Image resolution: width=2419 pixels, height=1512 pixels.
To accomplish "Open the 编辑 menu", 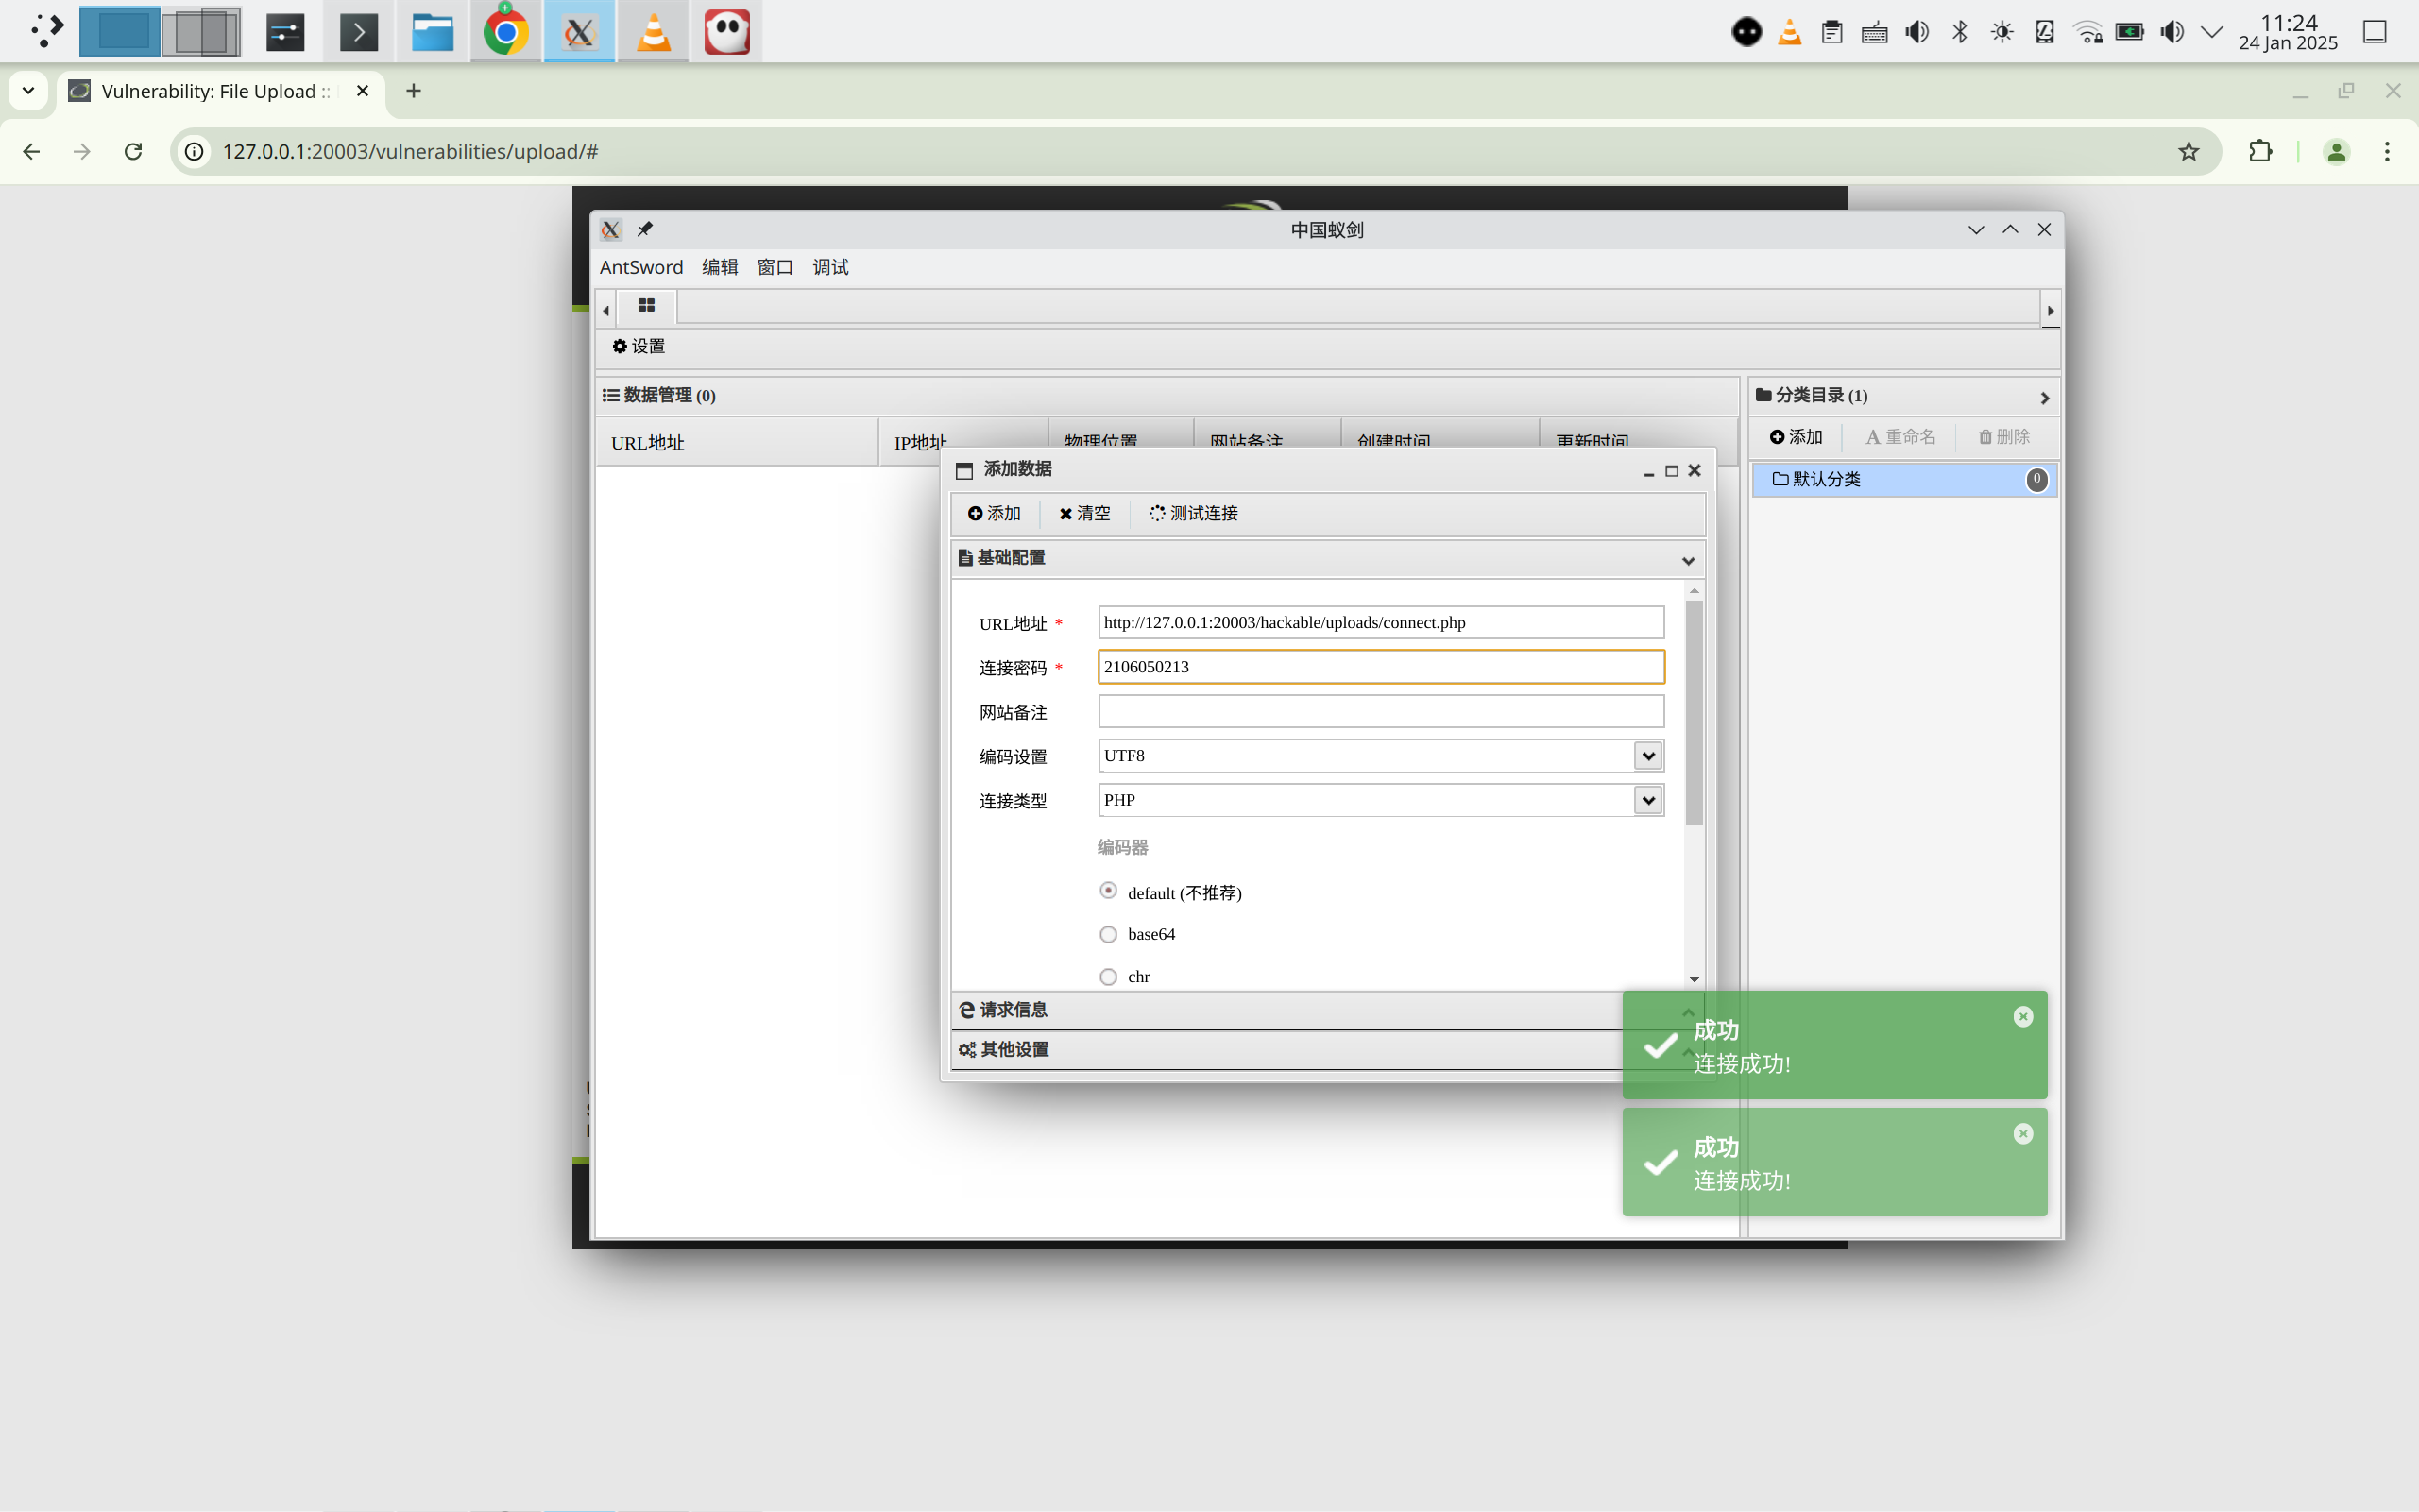I will [719, 267].
